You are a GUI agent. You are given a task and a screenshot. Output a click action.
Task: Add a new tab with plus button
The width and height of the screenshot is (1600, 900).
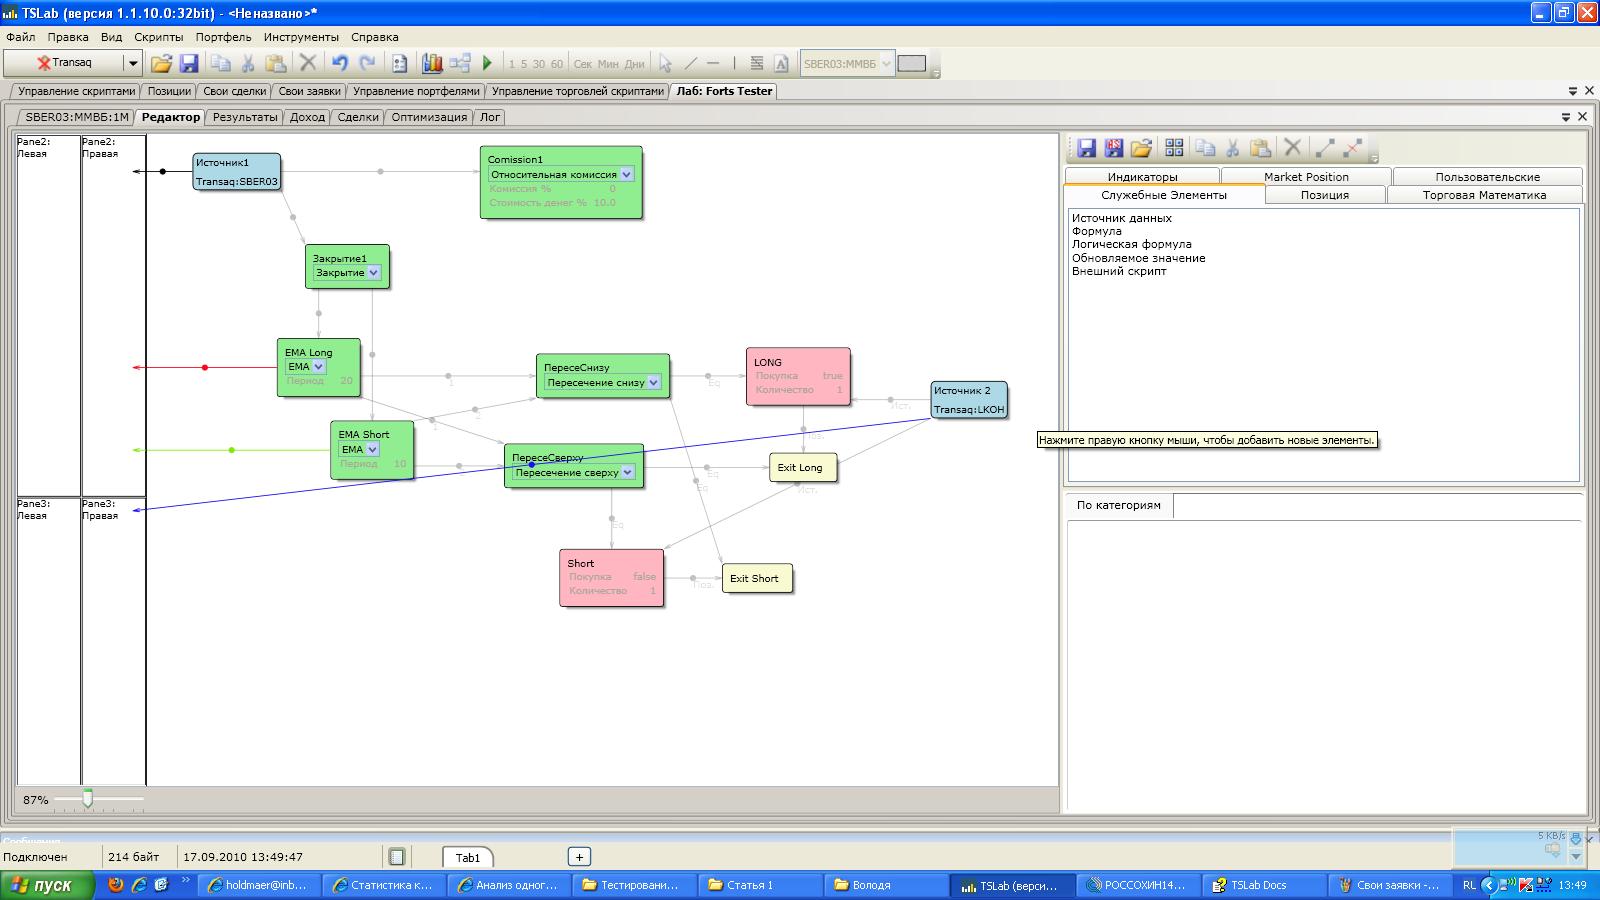coord(579,857)
